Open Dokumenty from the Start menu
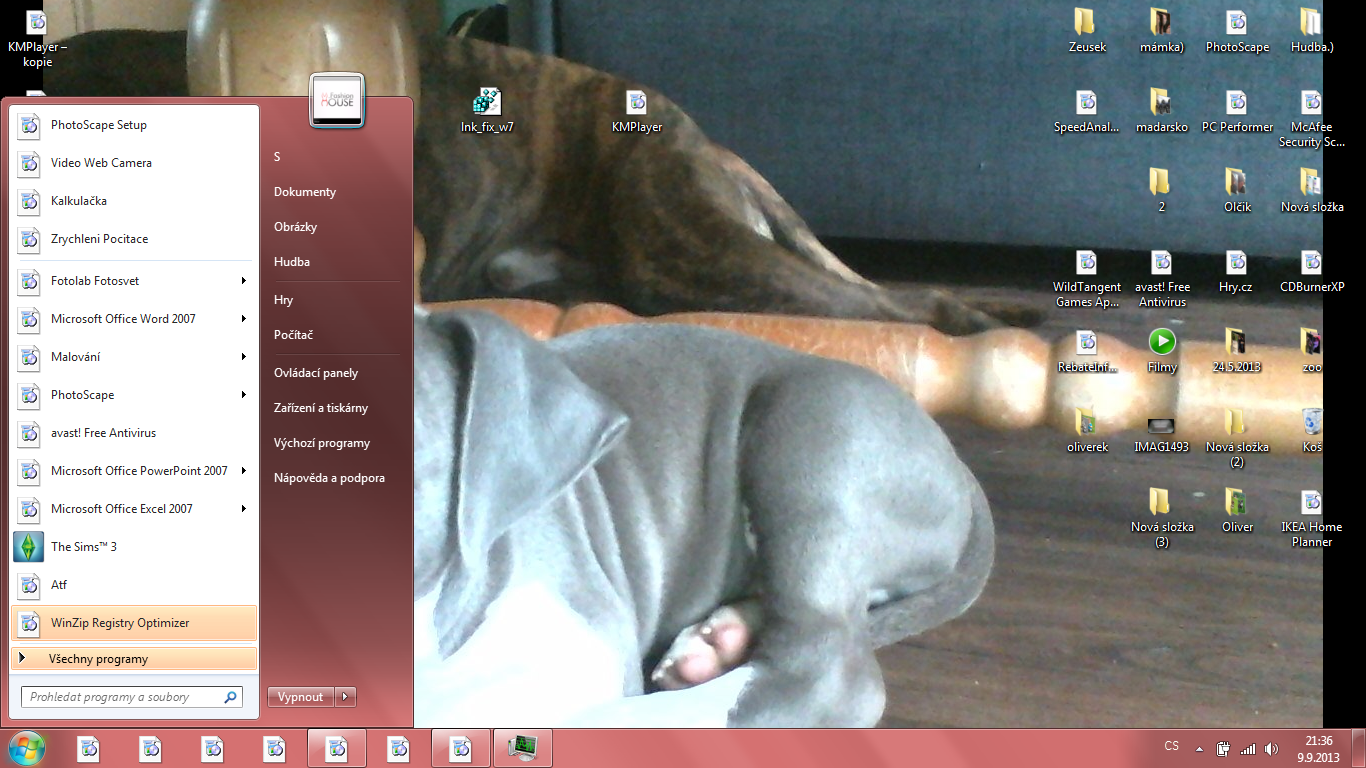1366x768 pixels. pyautogui.click(x=305, y=192)
